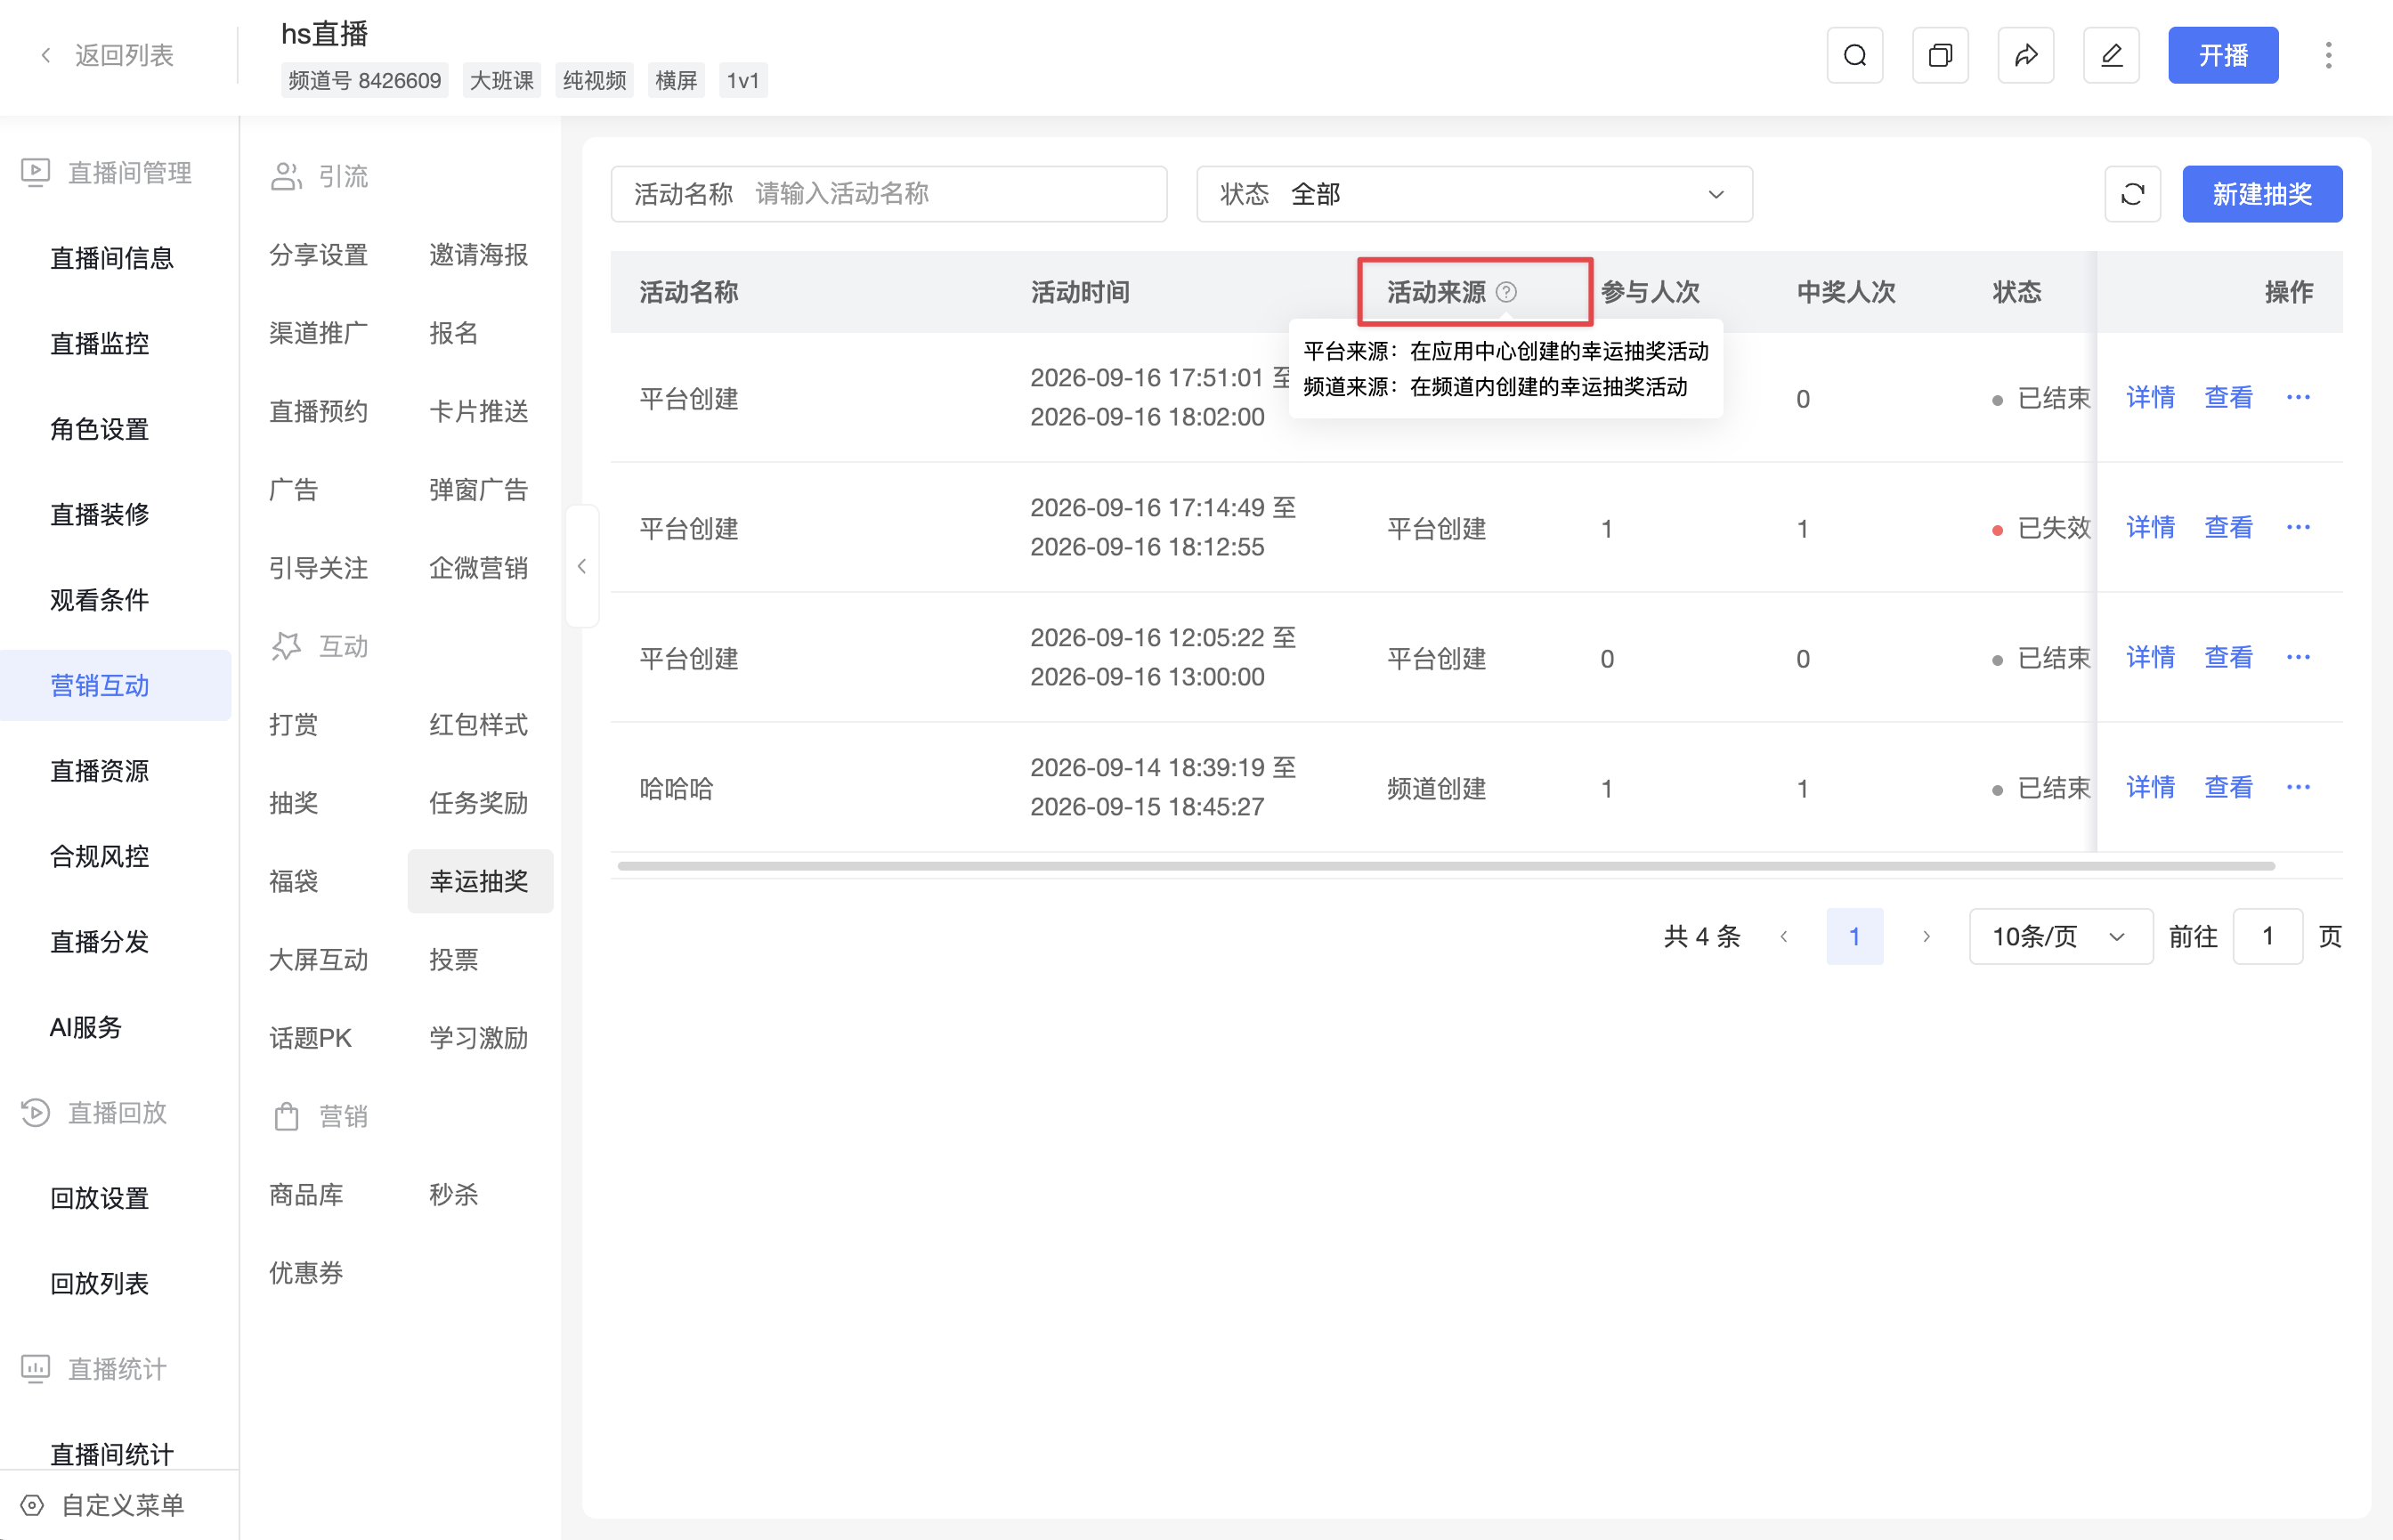This screenshot has width=2393, height=1540.
Task: Open 秒杀 submenu
Action: click(x=454, y=1195)
